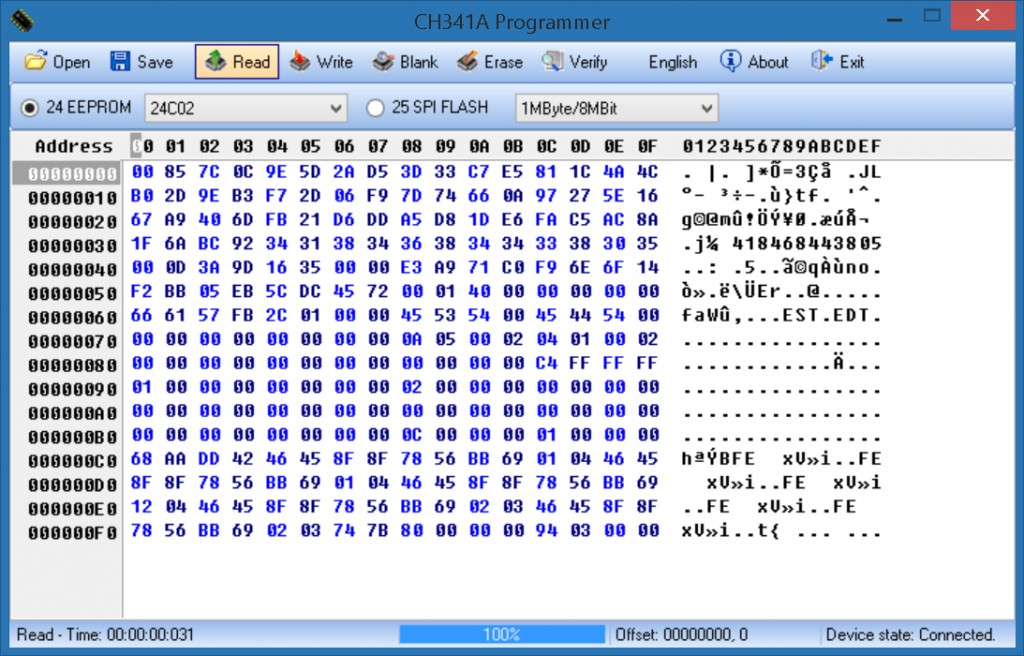Click status text 'Read - Time: 00:00:00:031'
Image resolution: width=1024 pixels, height=656 pixels.
click(105, 634)
